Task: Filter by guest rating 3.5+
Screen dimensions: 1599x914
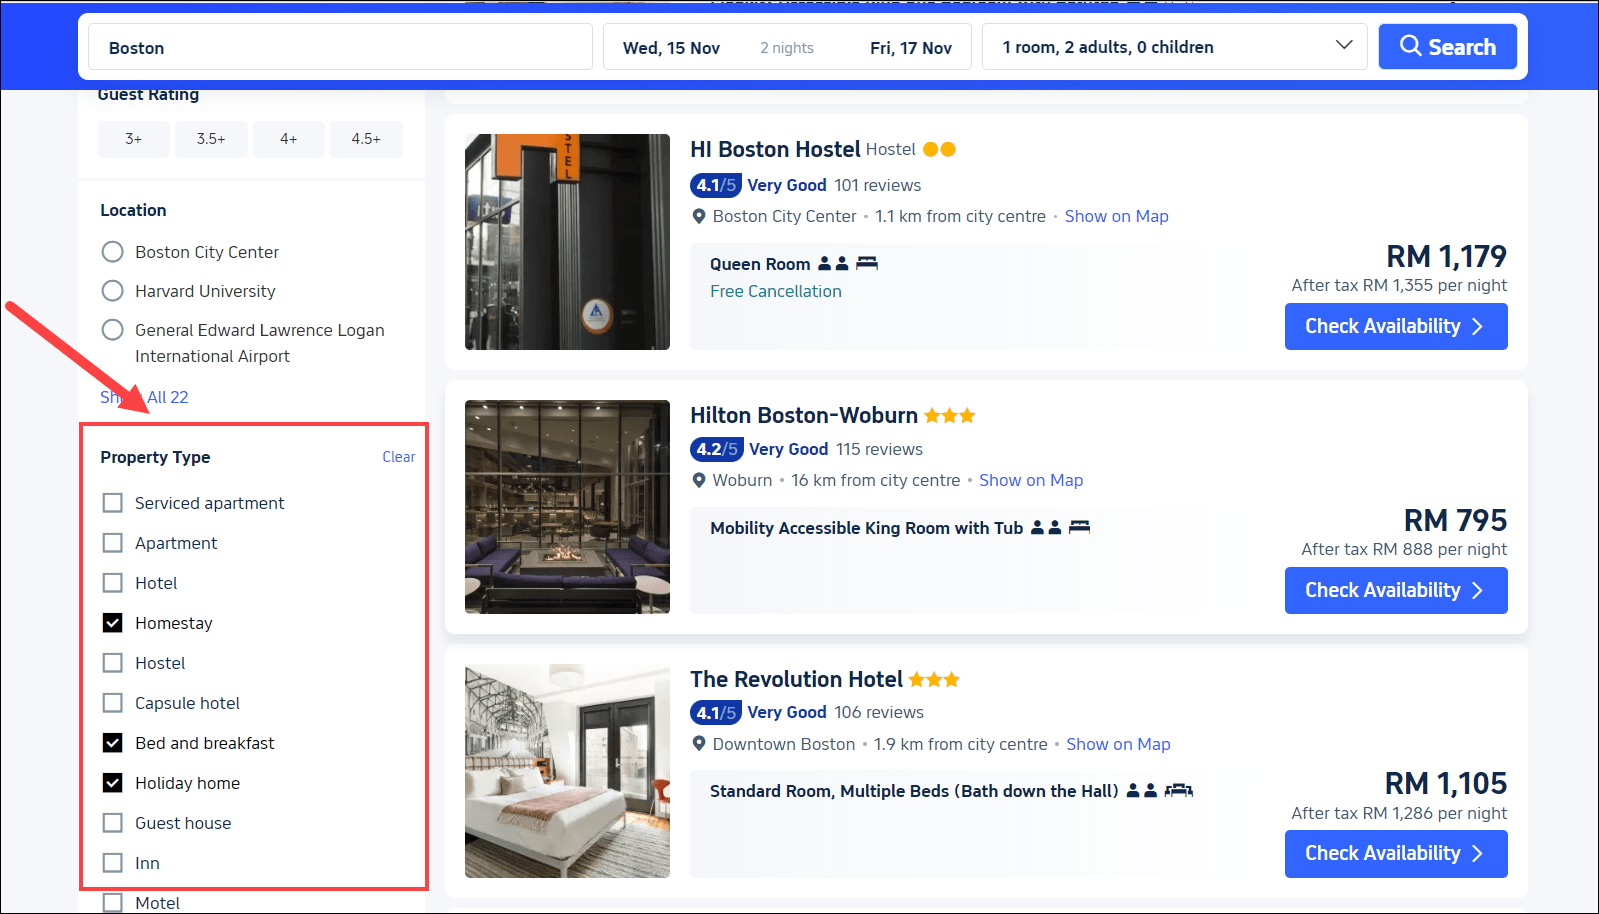Action: [x=211, y=139]
